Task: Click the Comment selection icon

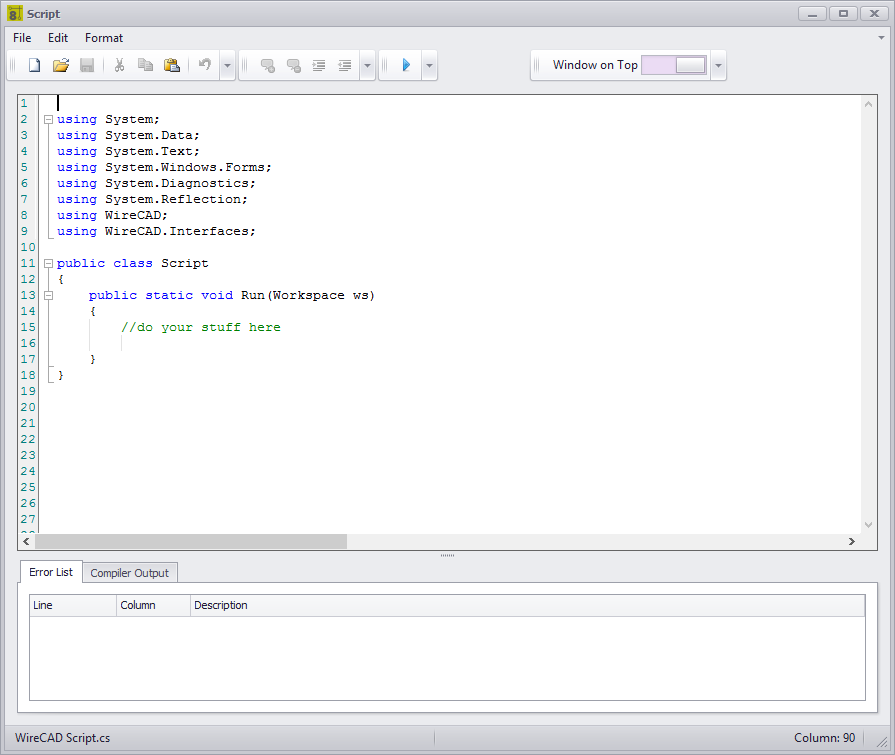Action: point(267,66)
